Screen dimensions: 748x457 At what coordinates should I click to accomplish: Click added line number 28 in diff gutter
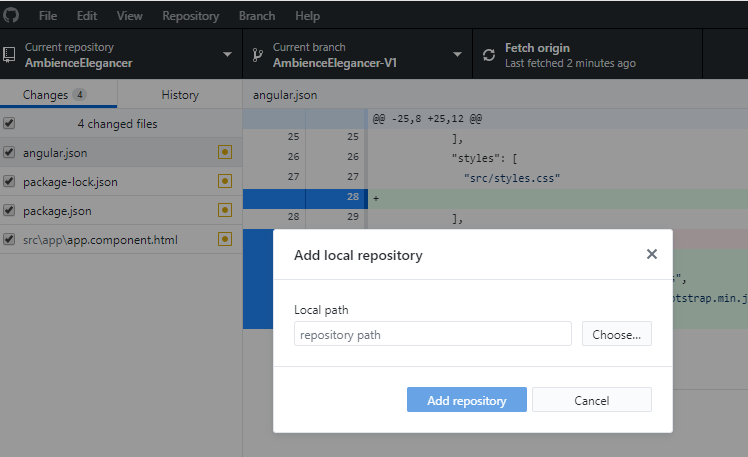pyautogui.click(x=353, y=197)
